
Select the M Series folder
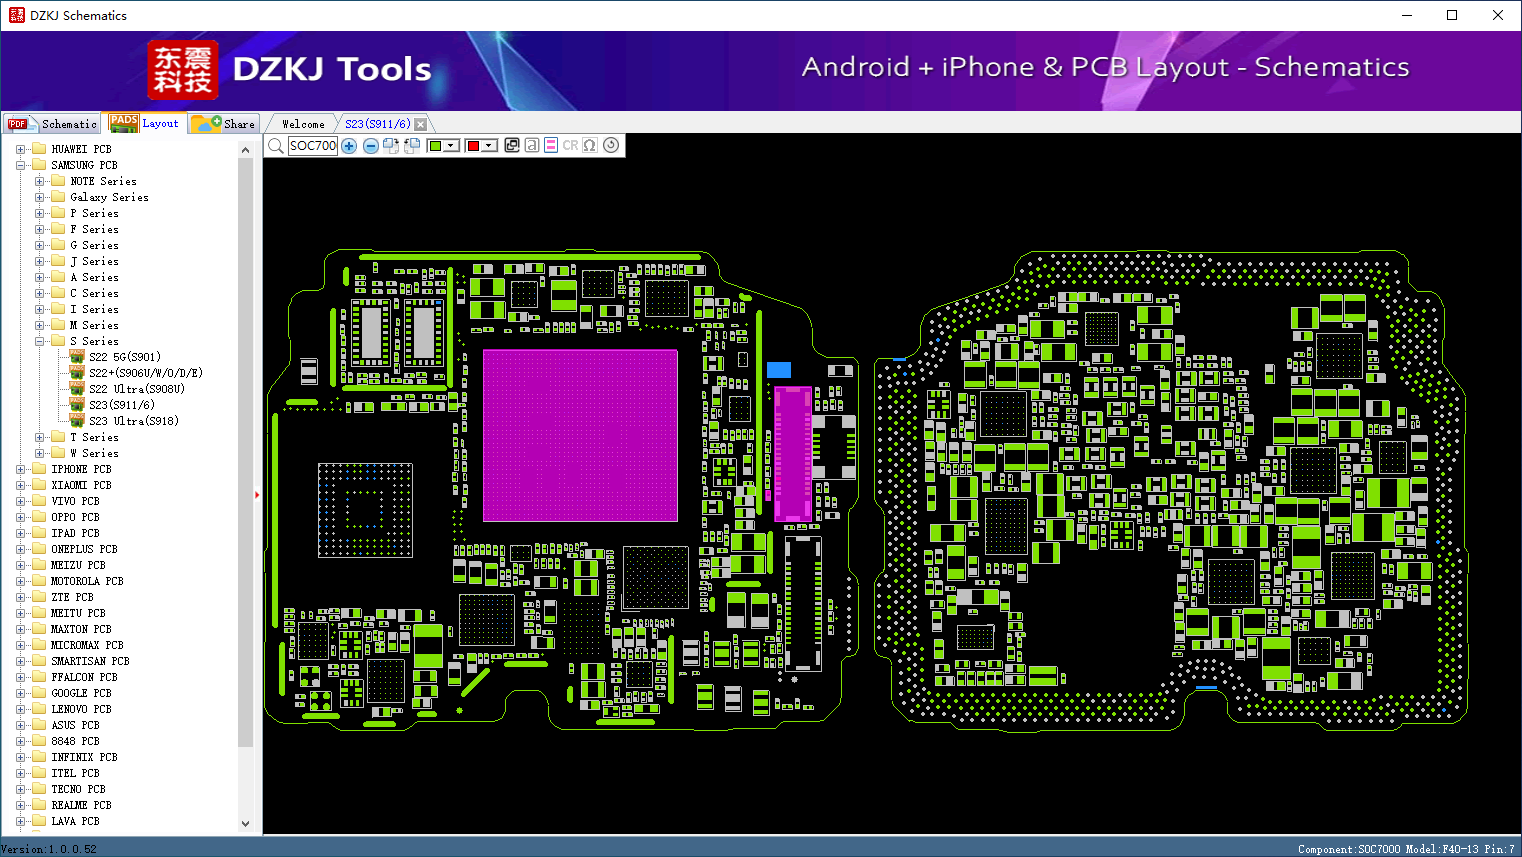(94, 325)
